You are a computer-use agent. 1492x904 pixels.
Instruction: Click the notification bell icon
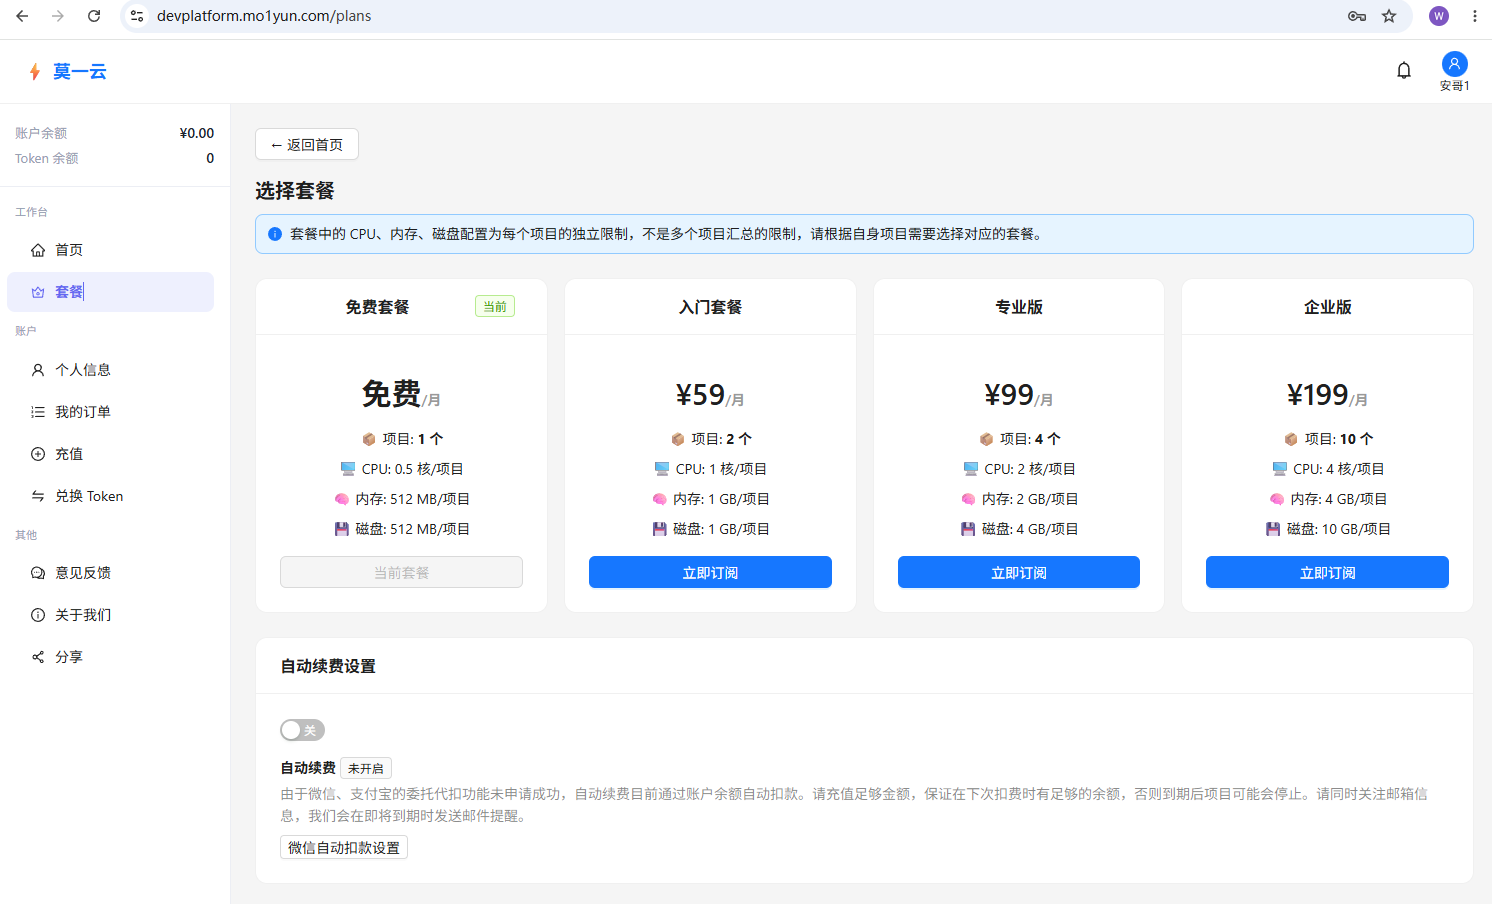click(1404, 70)
